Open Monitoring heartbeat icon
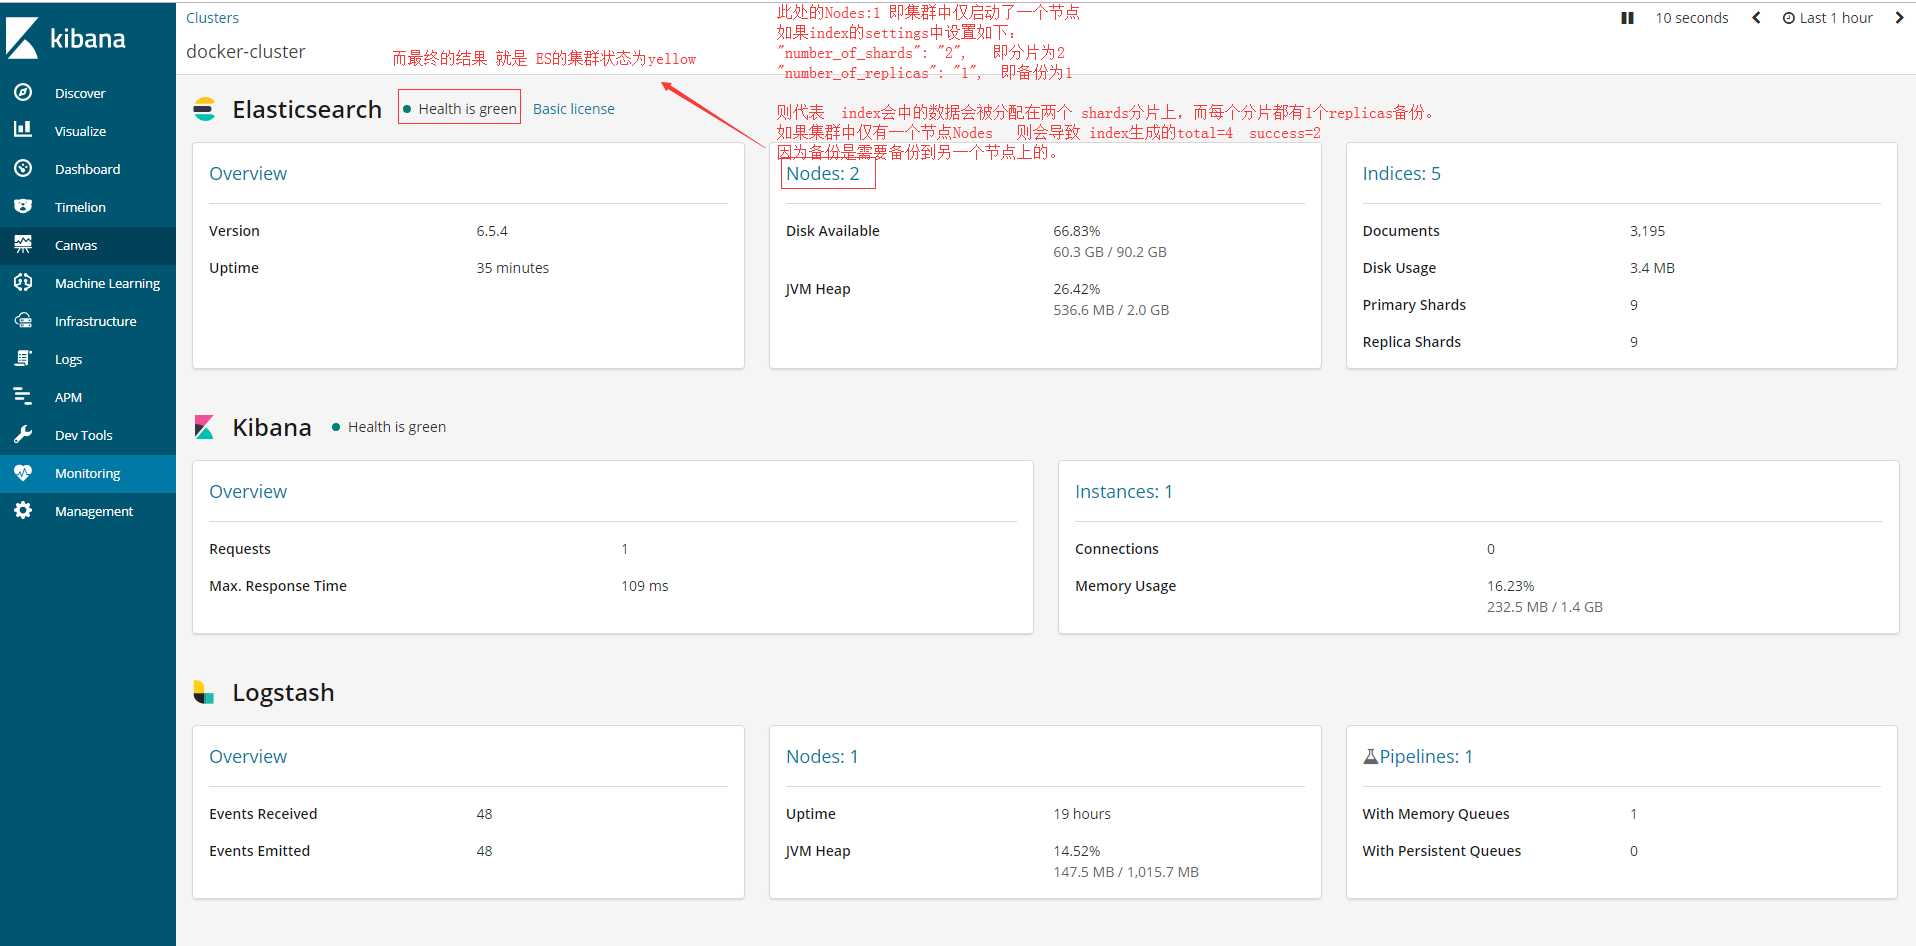Screen dimensions: 1916x946 [x=23, y=472]
